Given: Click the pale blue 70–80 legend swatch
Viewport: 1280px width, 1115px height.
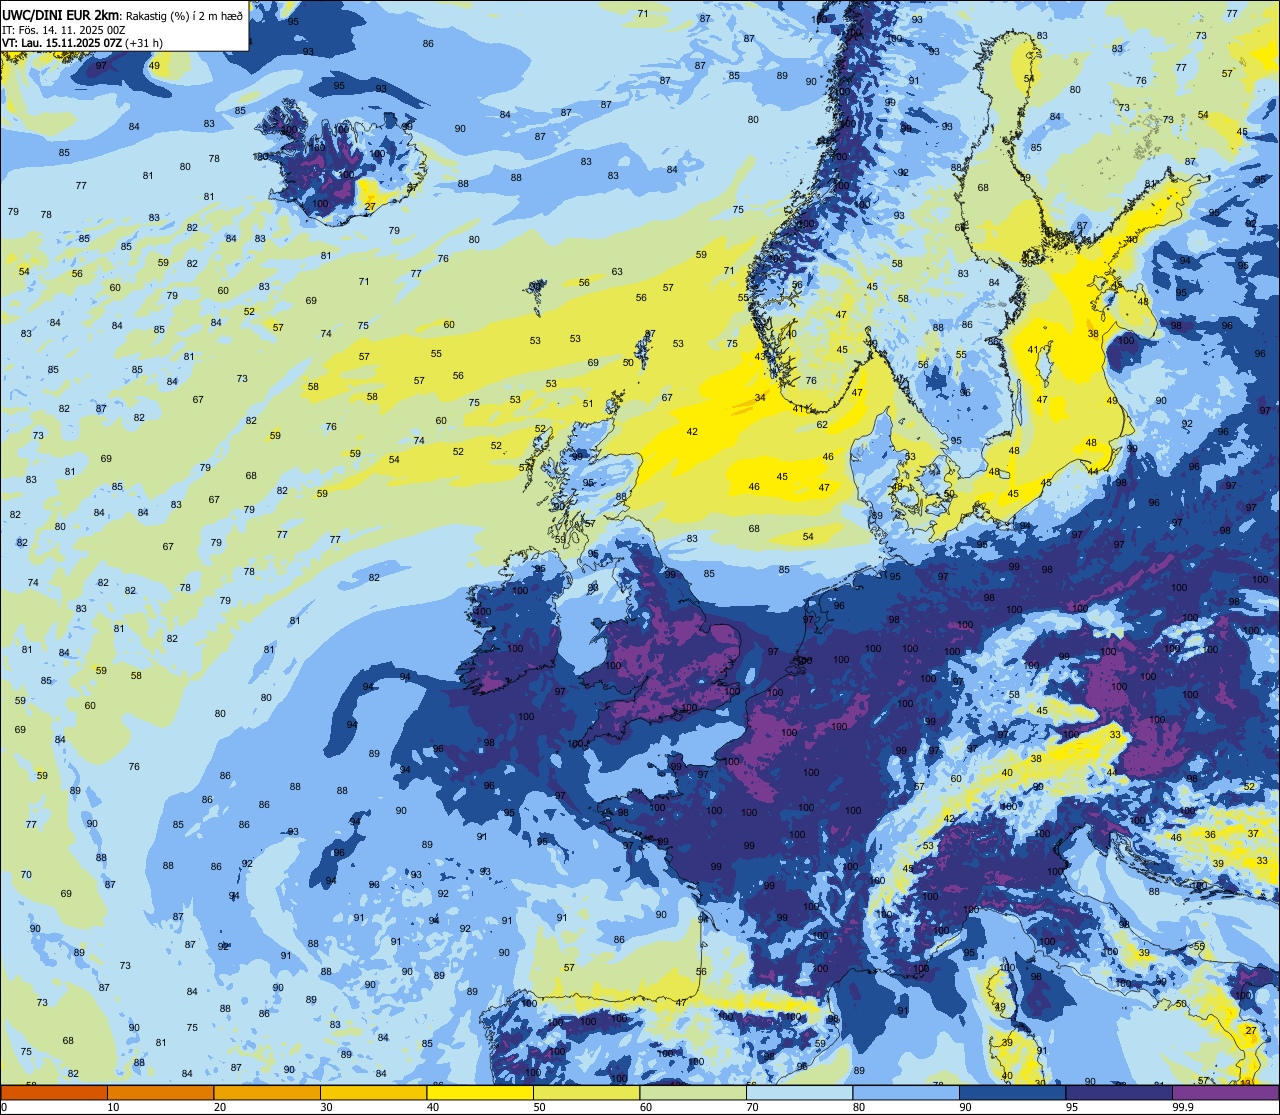Looking at the screenshot, I should (x=799, y=1093).
